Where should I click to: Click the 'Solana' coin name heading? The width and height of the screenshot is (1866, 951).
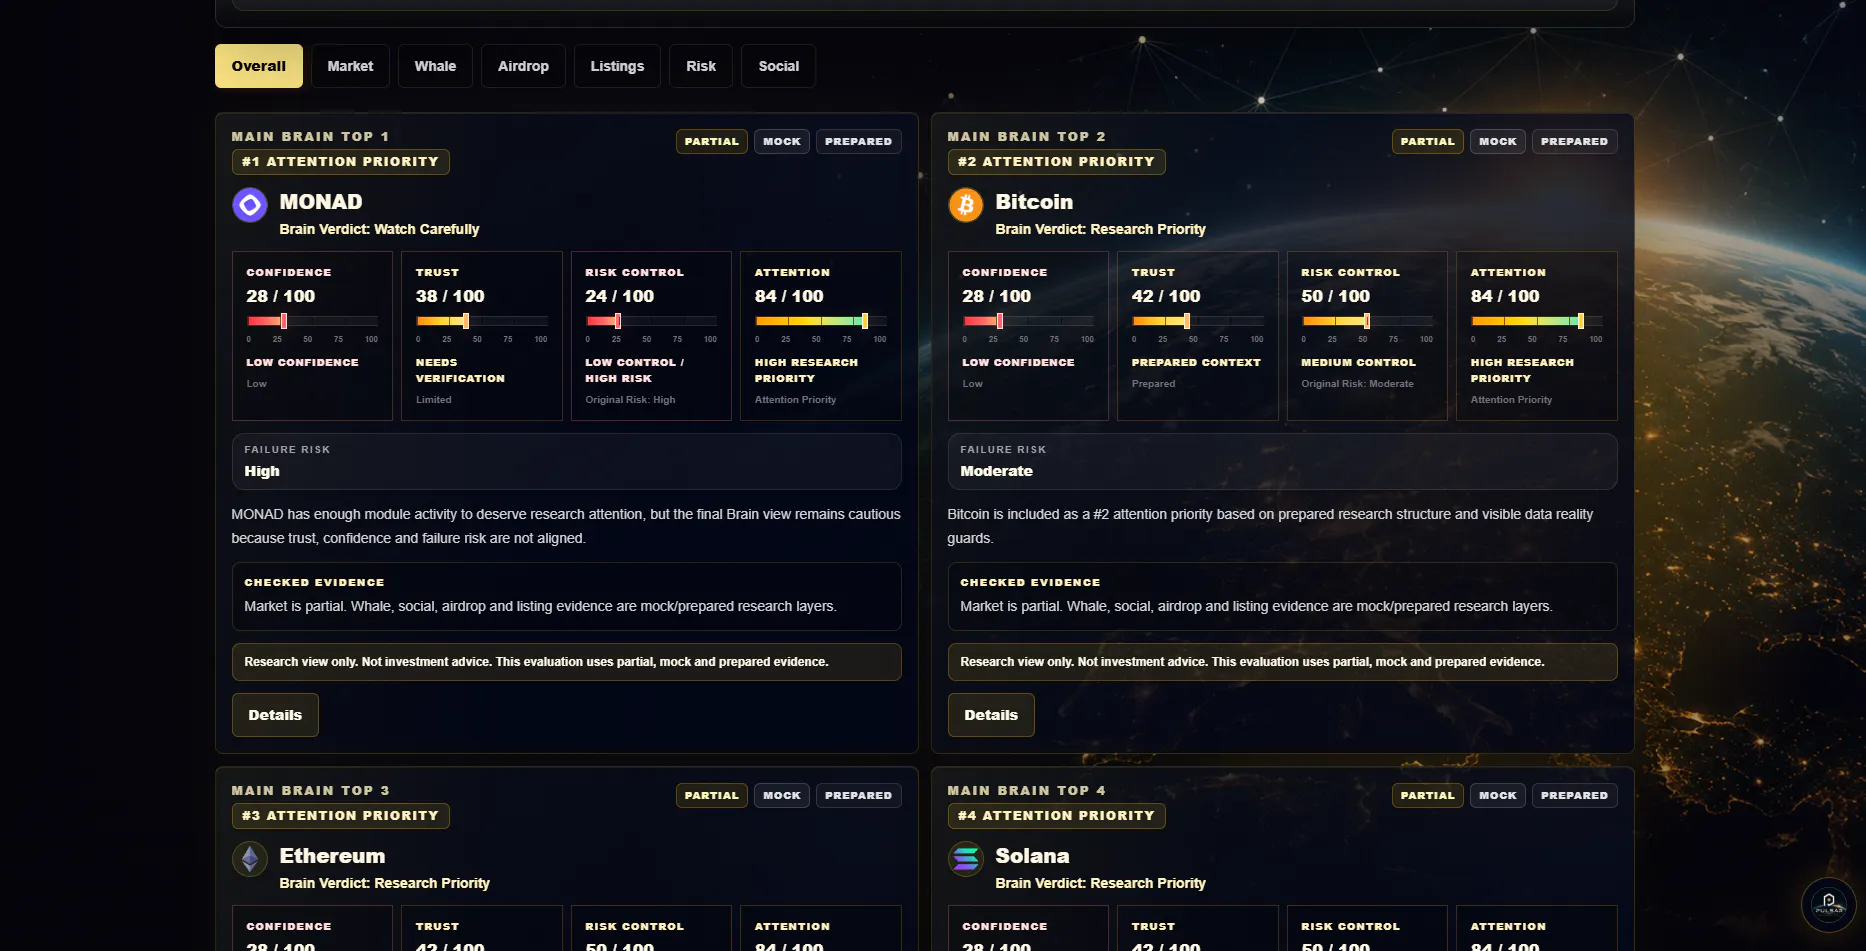tap(1032, 856)
